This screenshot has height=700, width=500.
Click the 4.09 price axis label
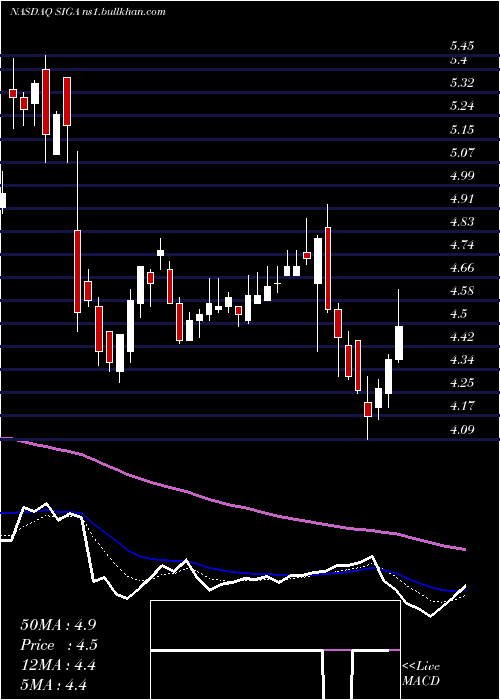pyautogui.click(x=462, y=430)
